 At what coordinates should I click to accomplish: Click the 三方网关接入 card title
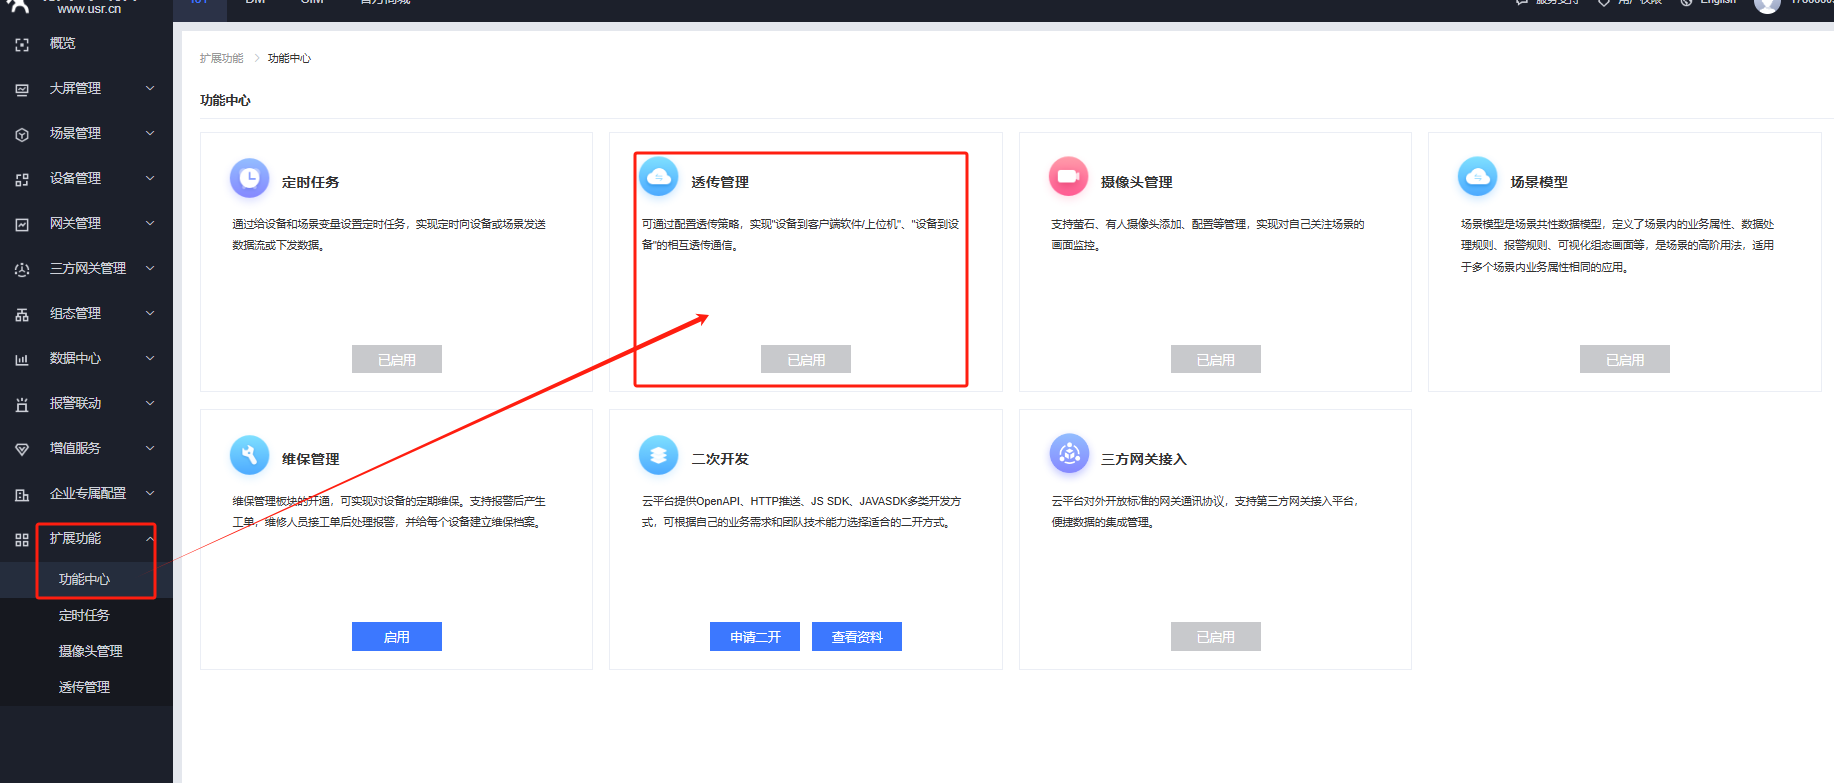pyautogui.click(x=1144, y=459)
